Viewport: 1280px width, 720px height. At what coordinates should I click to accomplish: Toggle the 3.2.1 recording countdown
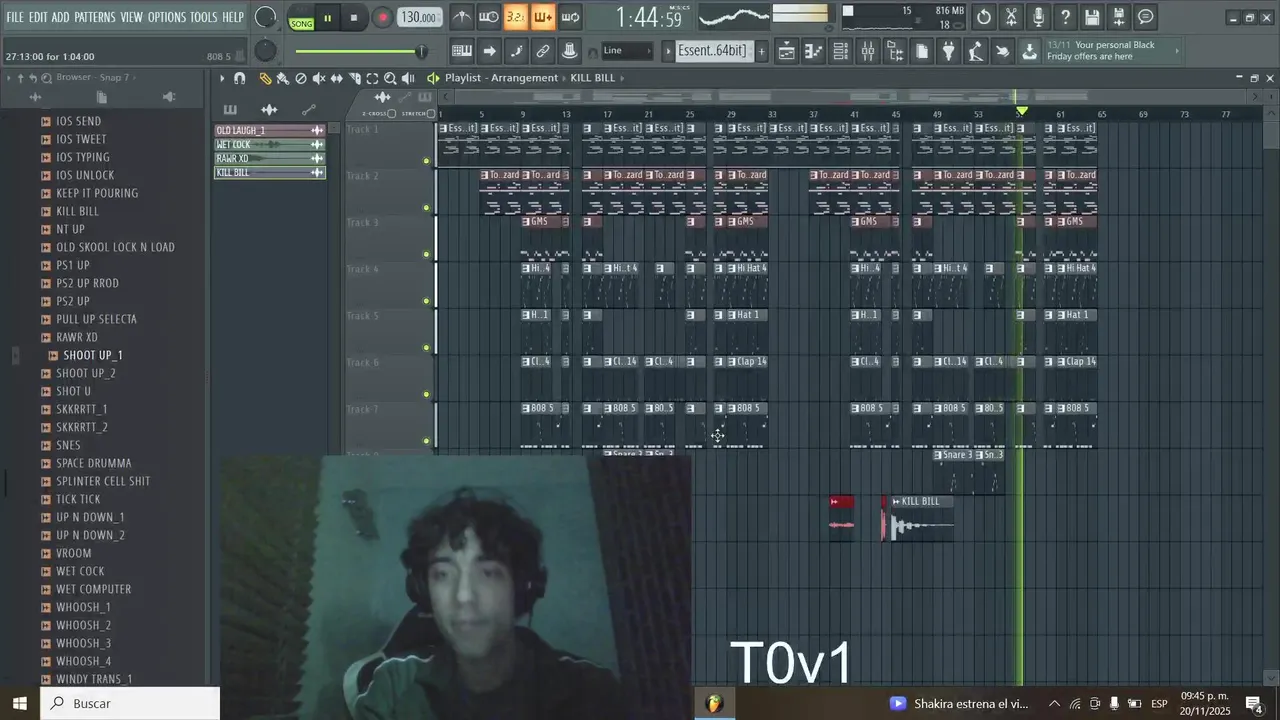(516, 17)
